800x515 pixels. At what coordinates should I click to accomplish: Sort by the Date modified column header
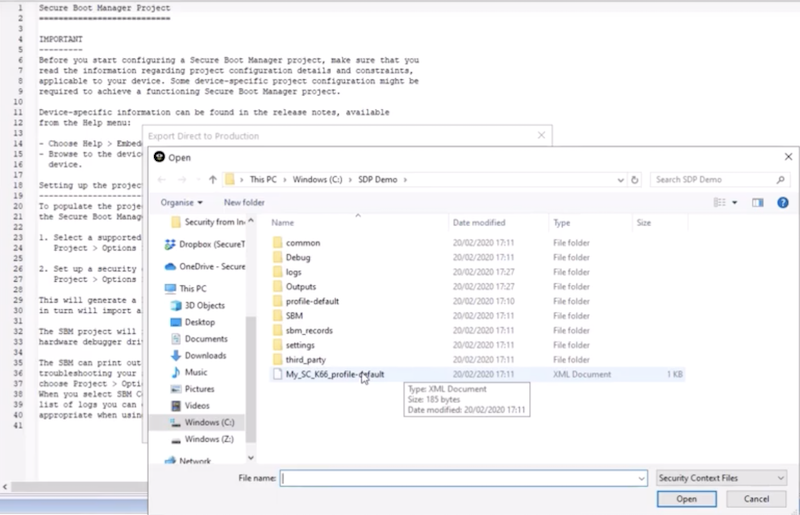478,223
